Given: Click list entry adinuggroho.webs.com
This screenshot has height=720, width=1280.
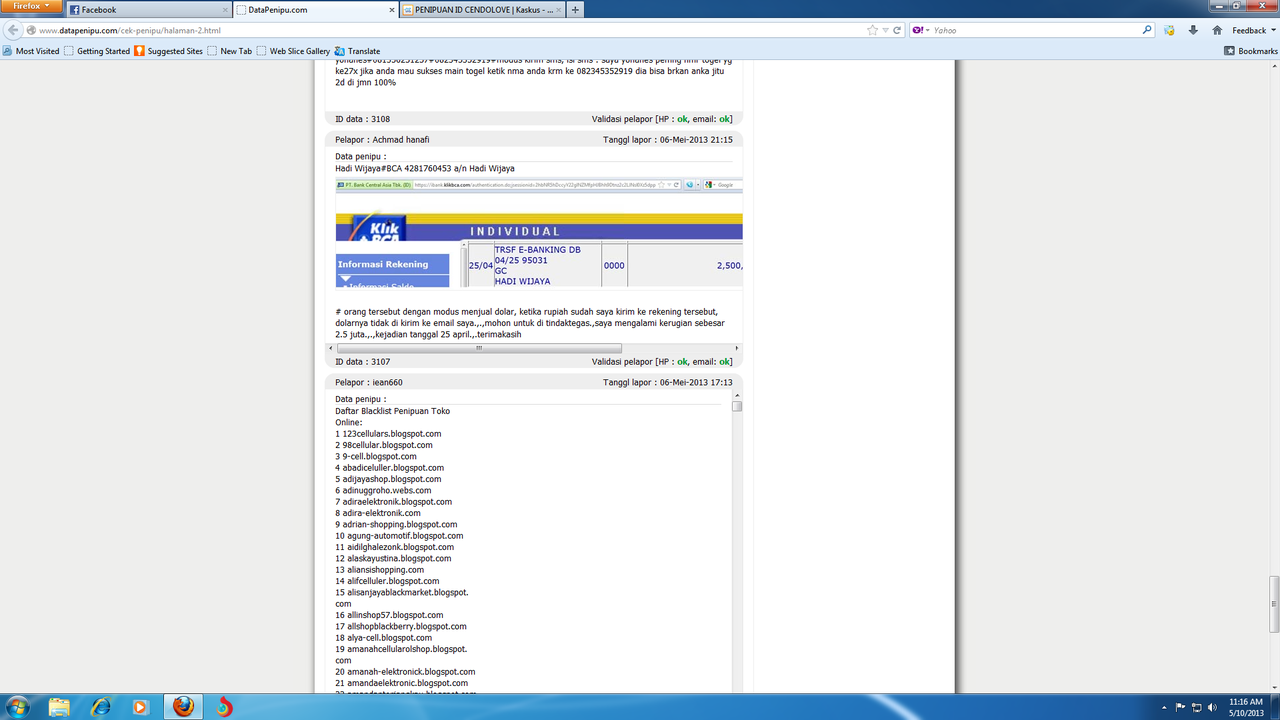Looking at the screenshot, I should pyautogui.click(x=387, y=490).
